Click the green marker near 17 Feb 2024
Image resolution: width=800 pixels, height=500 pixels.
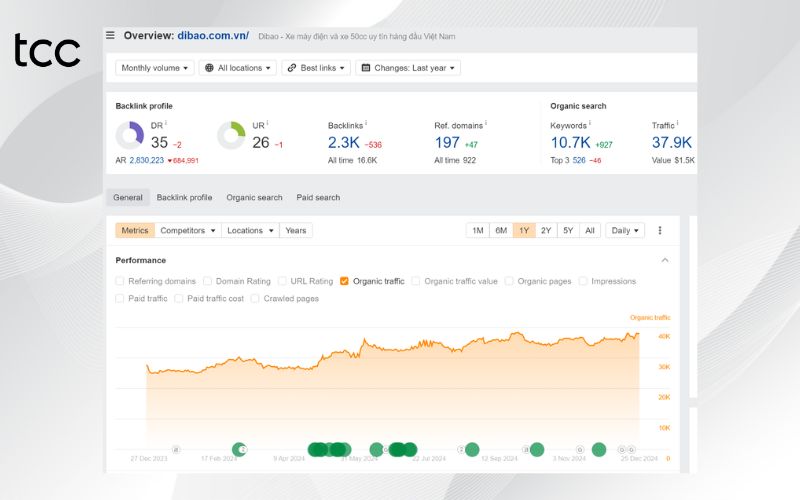click(239, 449)
